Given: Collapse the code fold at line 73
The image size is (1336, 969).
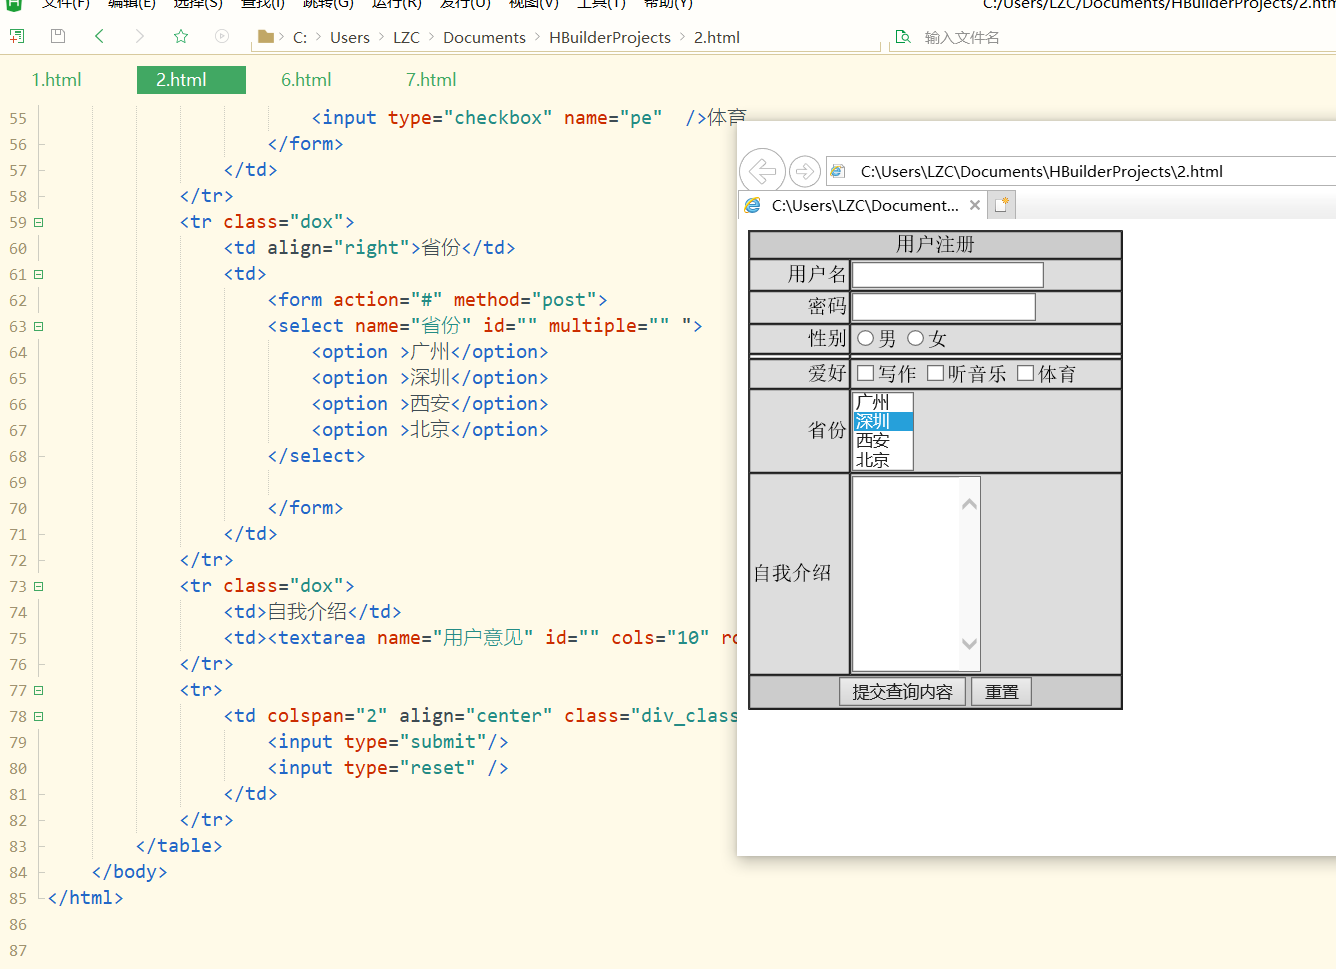Looking at the screenshot, I should pos(39,586).
